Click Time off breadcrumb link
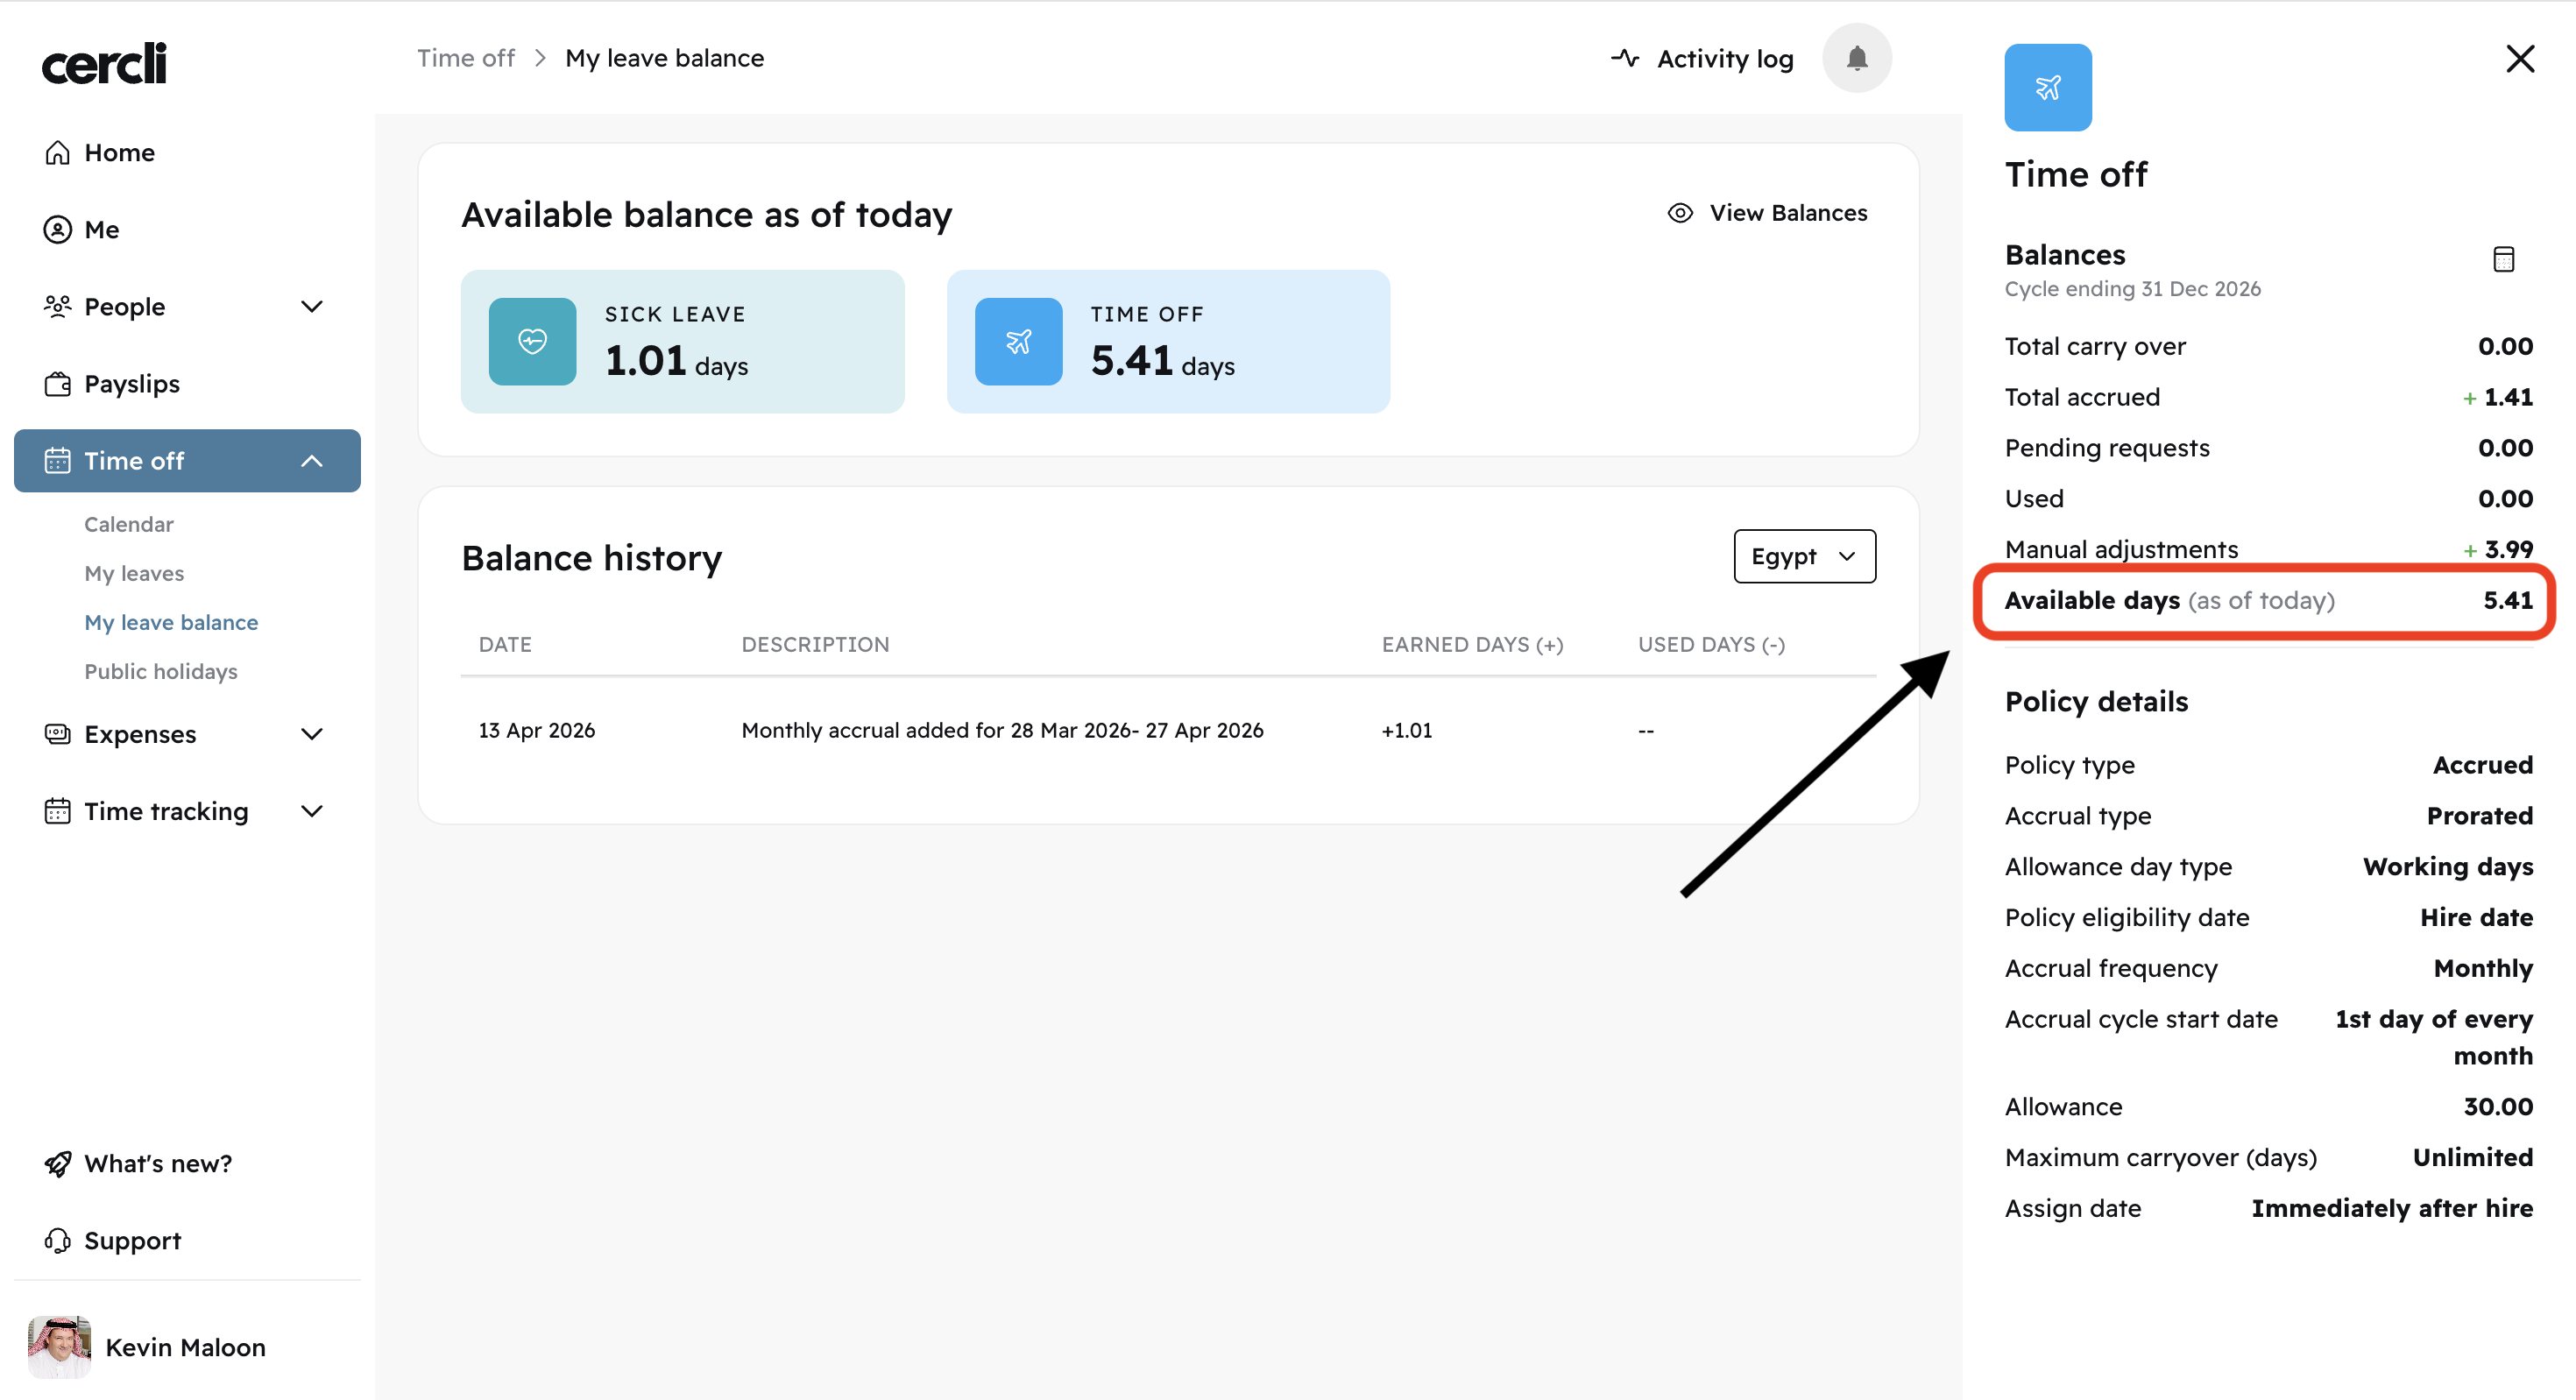2576x1400 pixels. point(465,58)
